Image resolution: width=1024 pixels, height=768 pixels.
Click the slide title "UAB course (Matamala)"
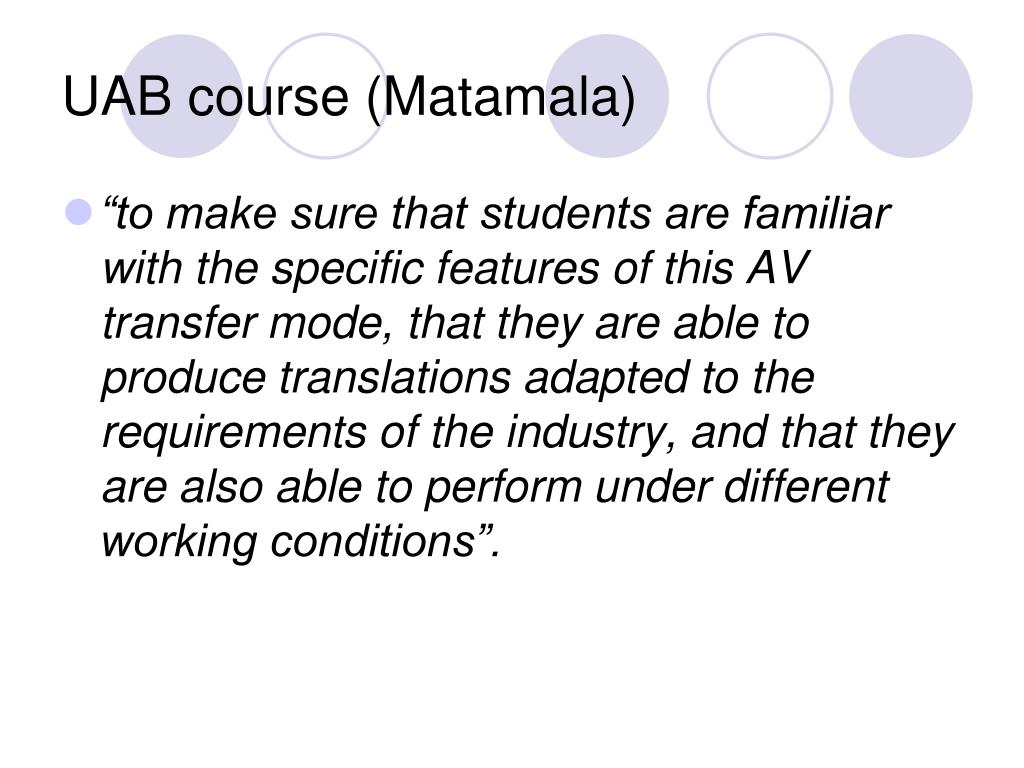pyautogui.click(x=349, y=97)
